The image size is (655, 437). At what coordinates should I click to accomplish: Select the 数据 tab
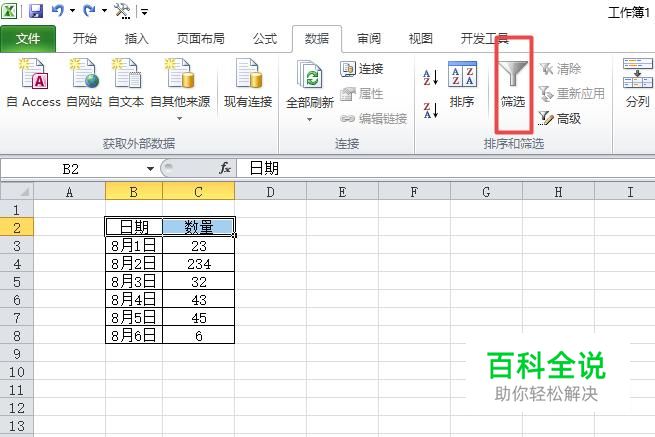click(x=317, y=39)
